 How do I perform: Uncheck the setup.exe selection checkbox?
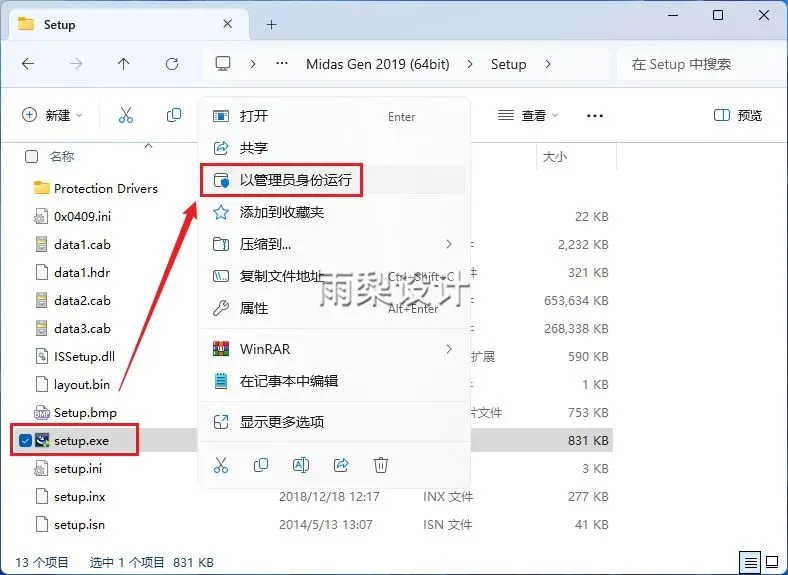pyautogui.click(x=25, y=440)
